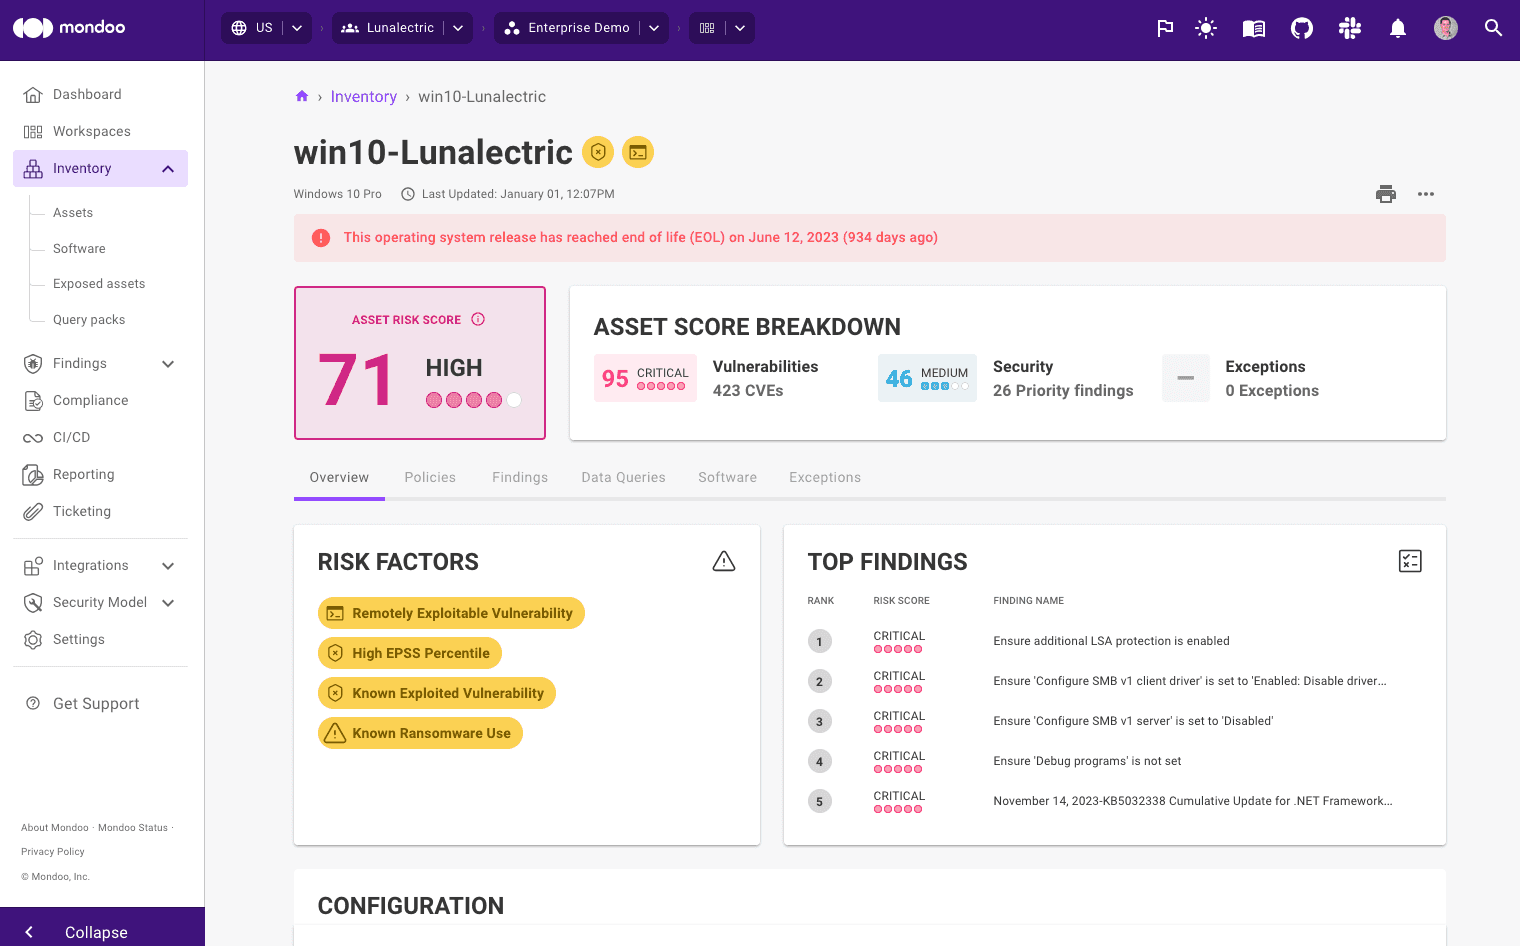Open the US region dropdown
The width and height of the screenshot is (1520, 946).
pos(296,28)
